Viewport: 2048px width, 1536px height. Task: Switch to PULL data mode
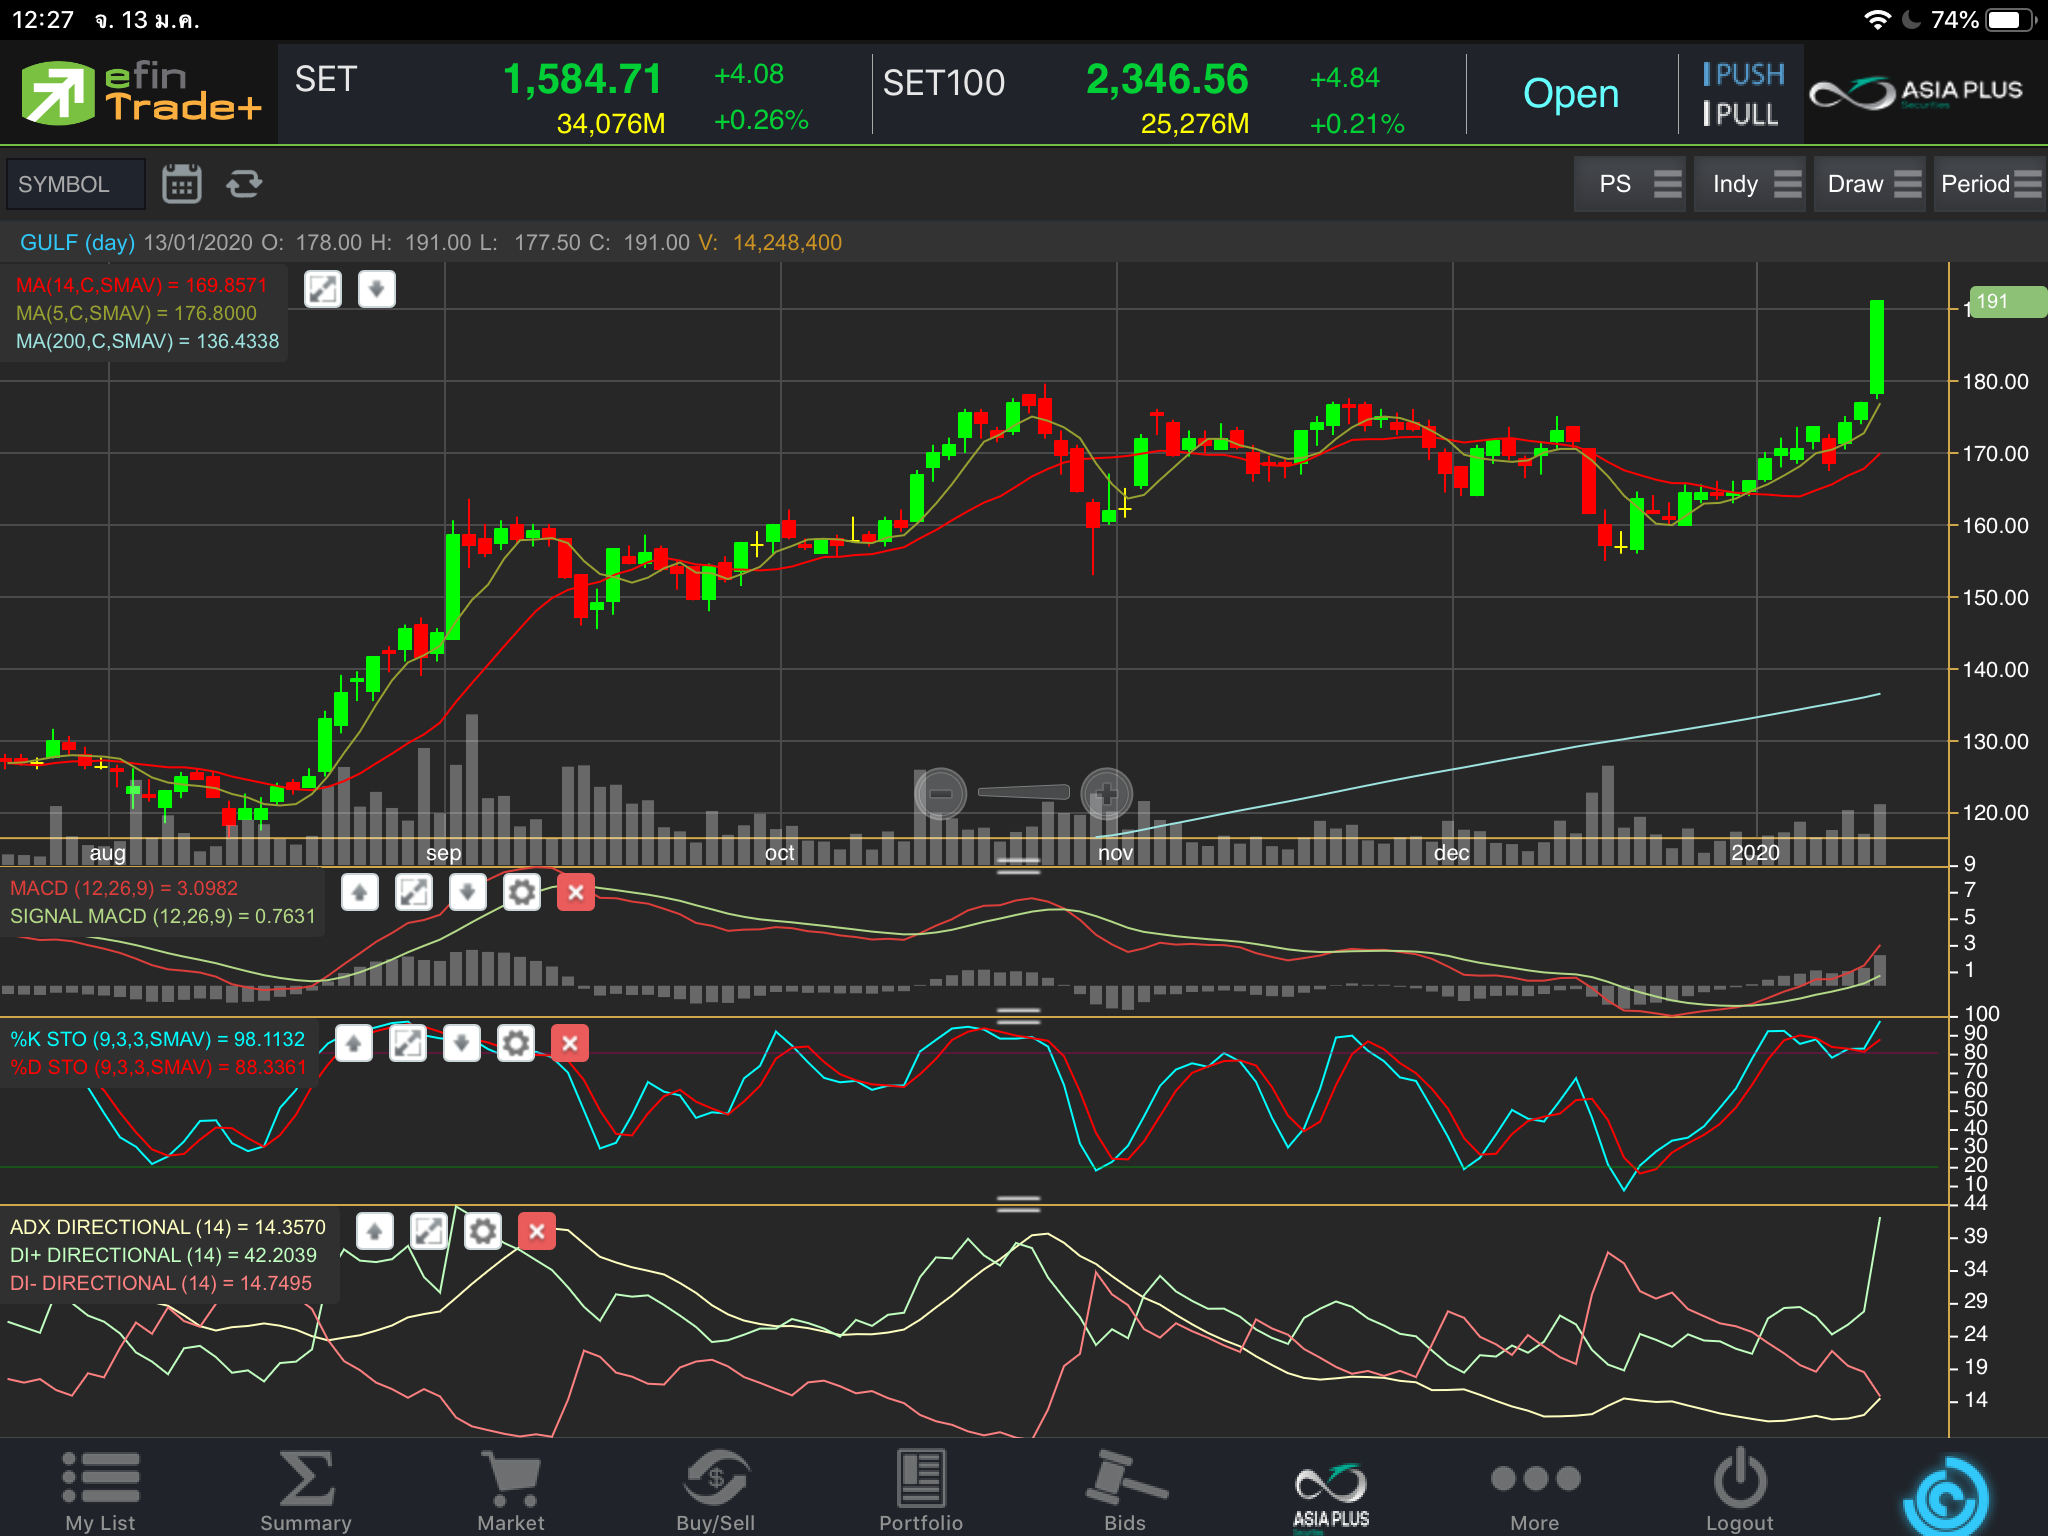click(1741, 115)
